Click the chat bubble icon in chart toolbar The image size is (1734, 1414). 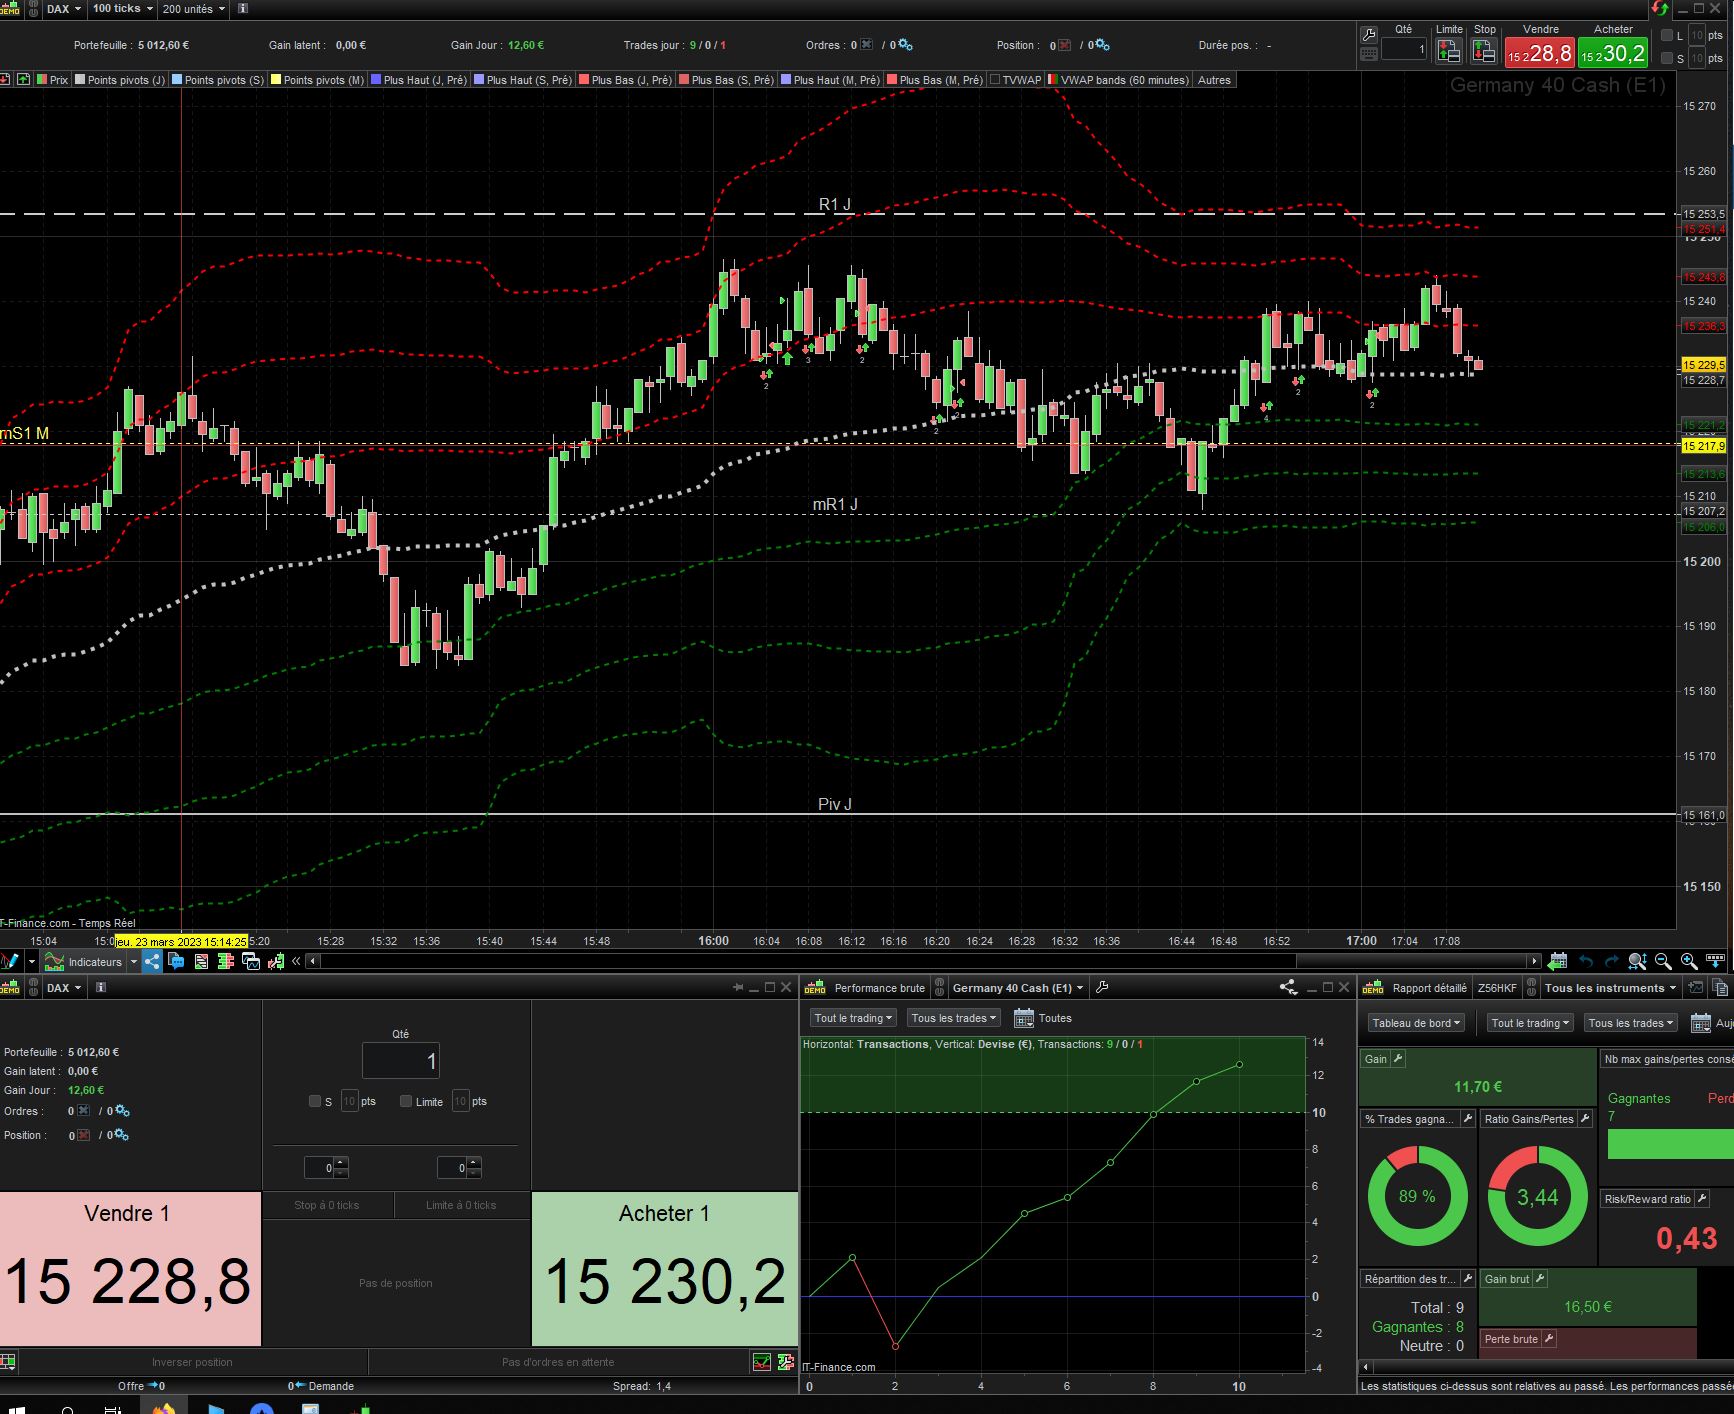176,961
